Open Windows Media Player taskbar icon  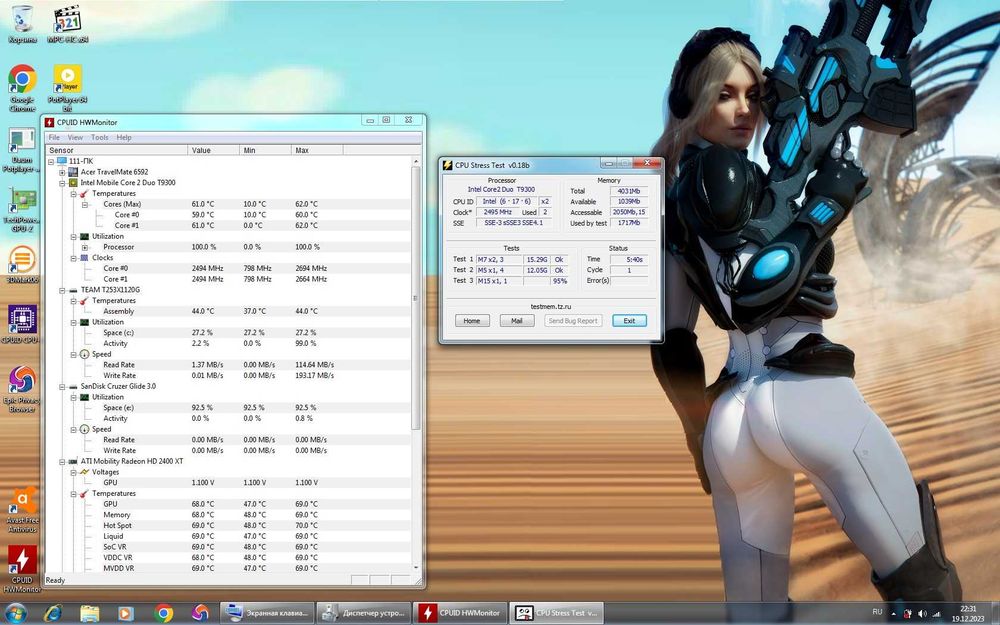[126, 613]
